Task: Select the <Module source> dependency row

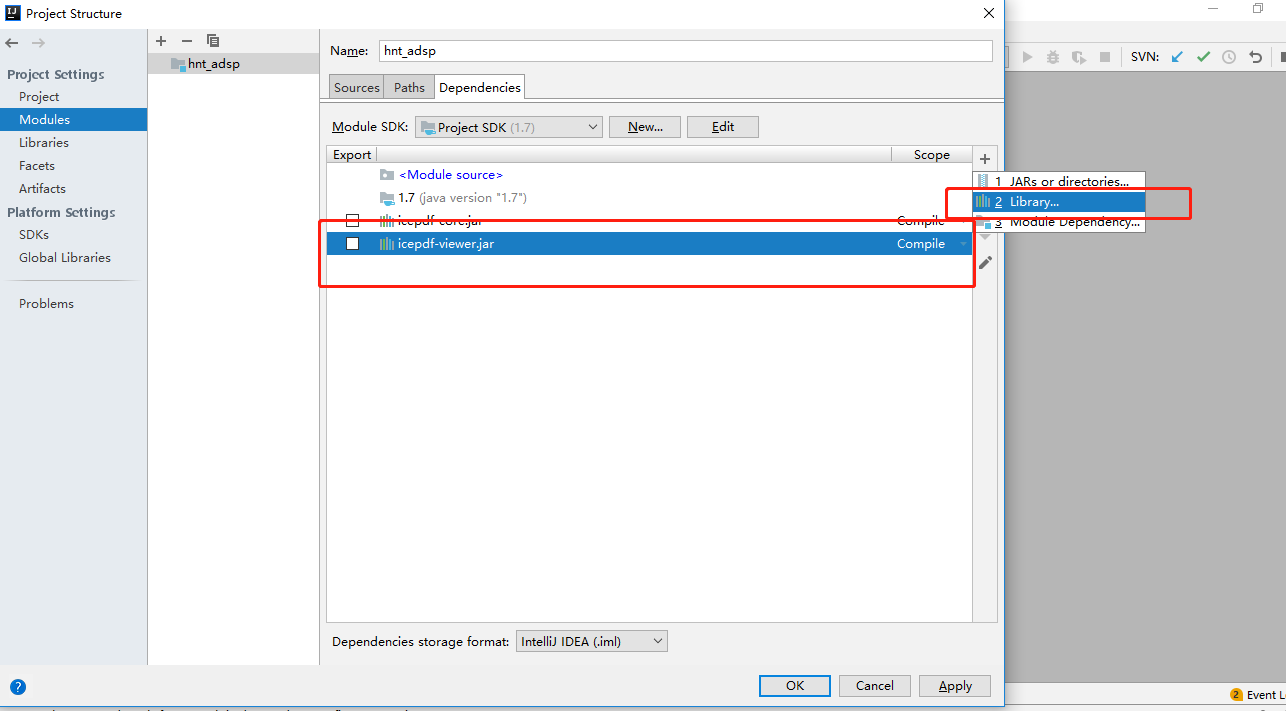Action: 649,175
